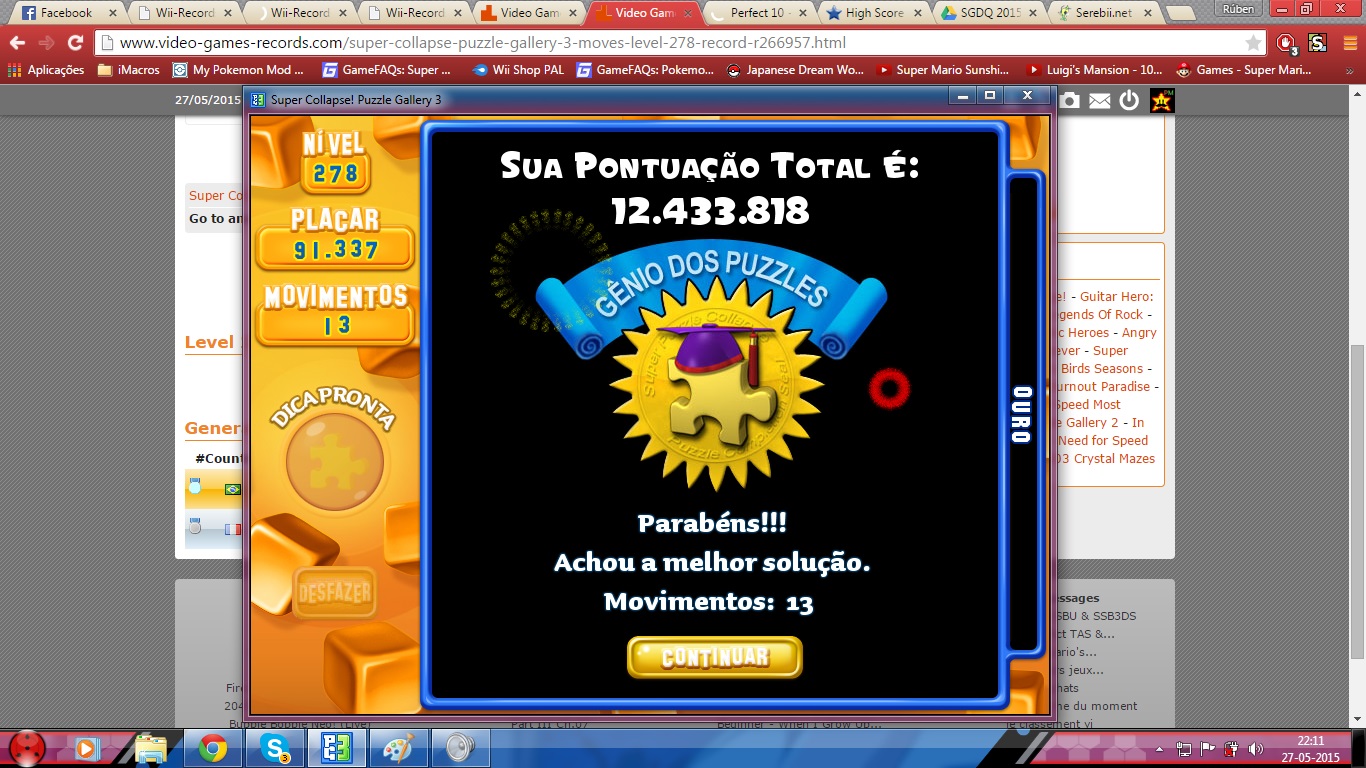Click the volume speaker tray icon

click(1255, 748)
